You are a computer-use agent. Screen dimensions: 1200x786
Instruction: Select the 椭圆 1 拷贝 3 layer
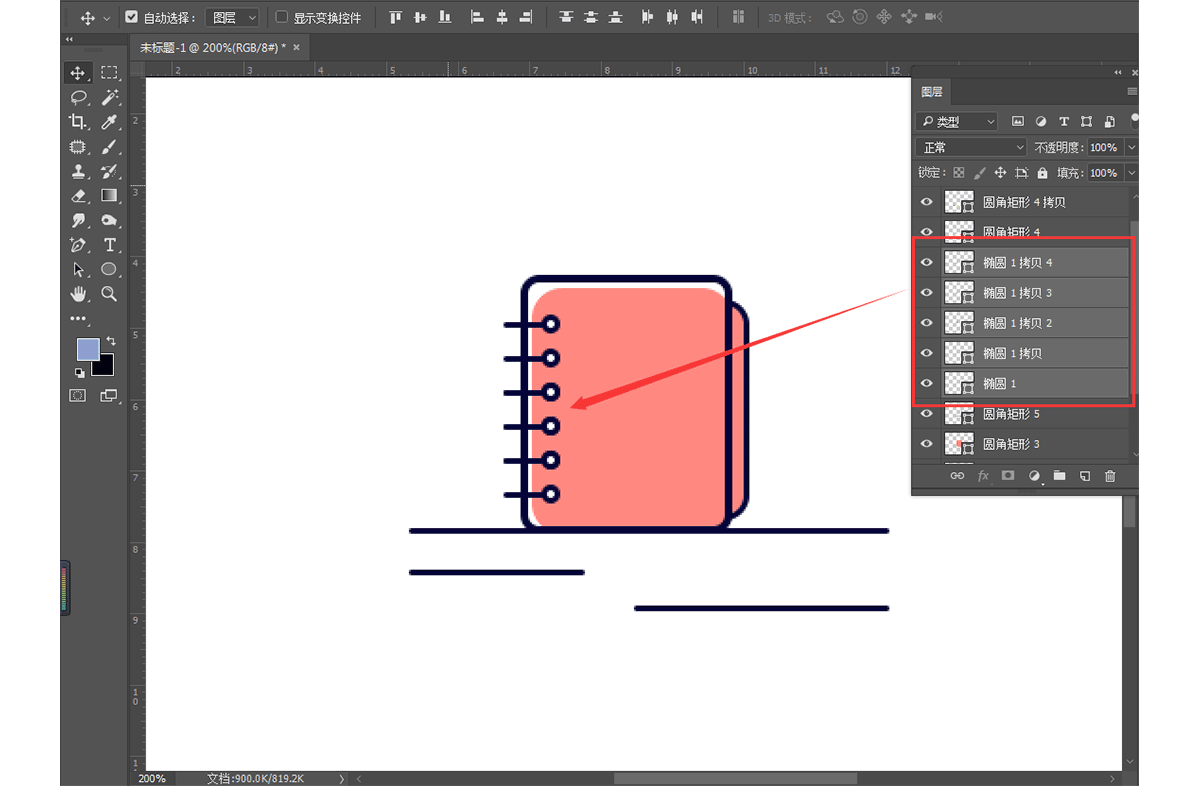(1017, 293)
